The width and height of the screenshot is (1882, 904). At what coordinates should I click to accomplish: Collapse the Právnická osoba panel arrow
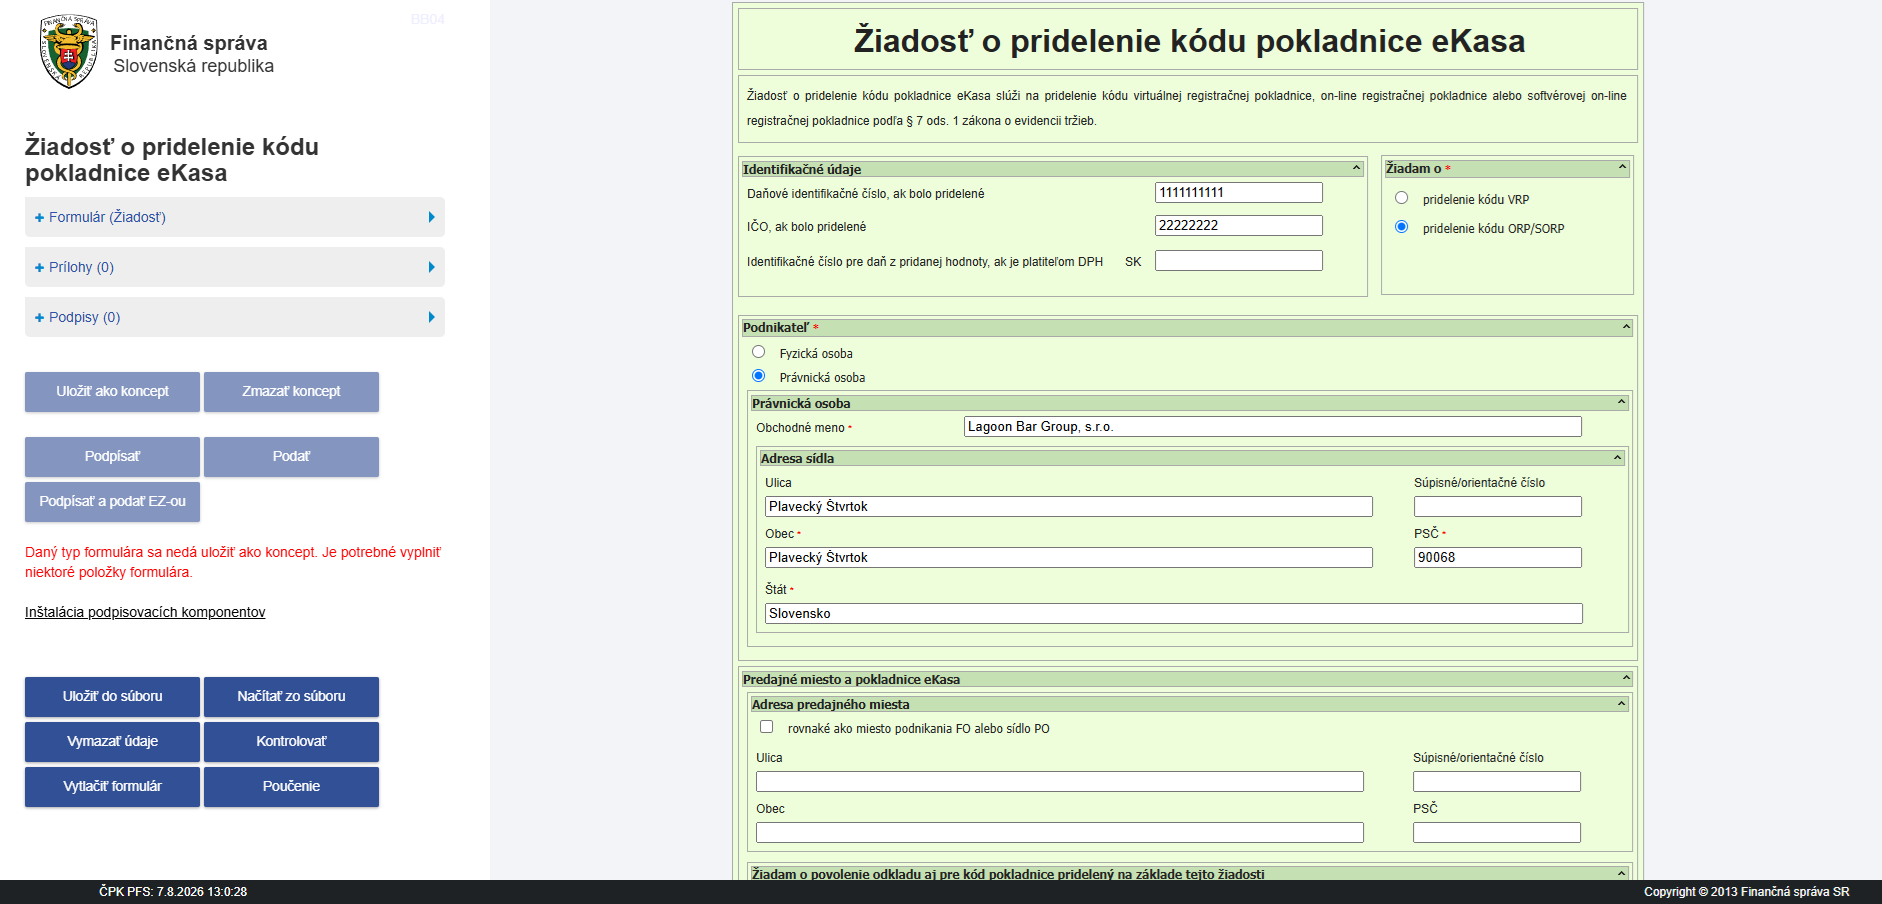pyautogui.click(x=1621, y=402)
